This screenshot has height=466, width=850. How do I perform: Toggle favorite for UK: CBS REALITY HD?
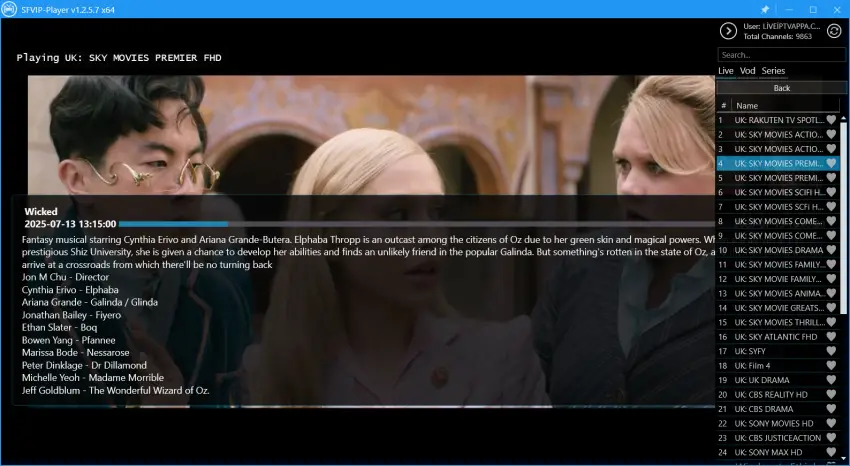[831, 394]
